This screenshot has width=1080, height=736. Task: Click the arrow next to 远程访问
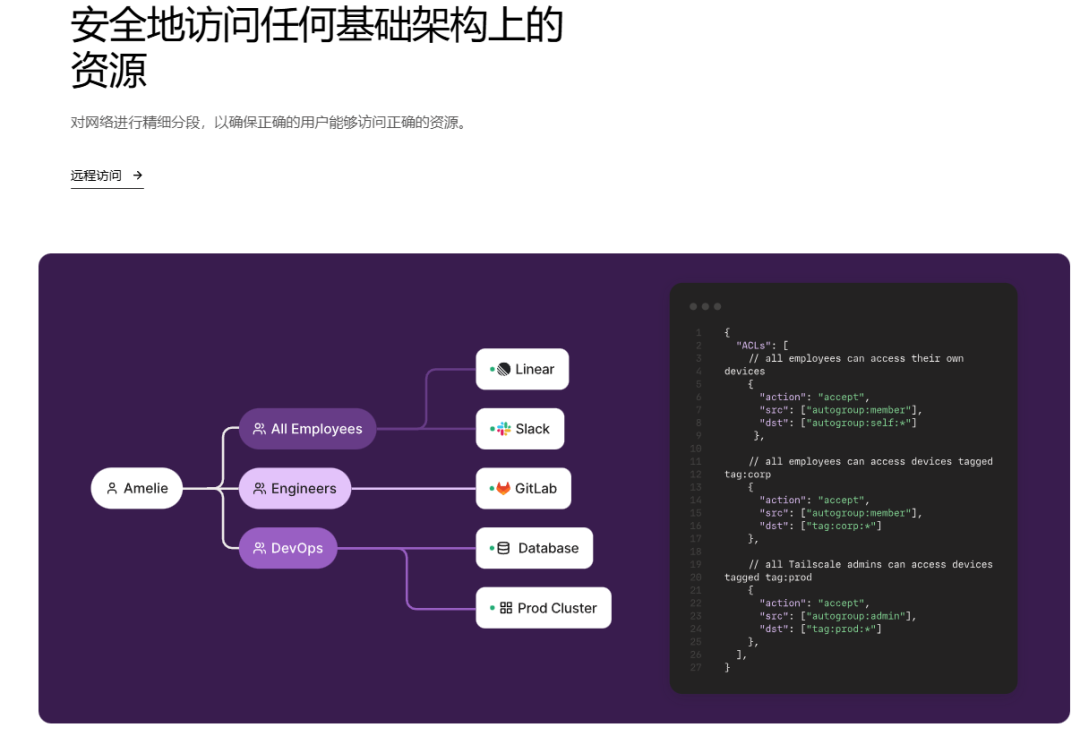click(x=137, y=175)
